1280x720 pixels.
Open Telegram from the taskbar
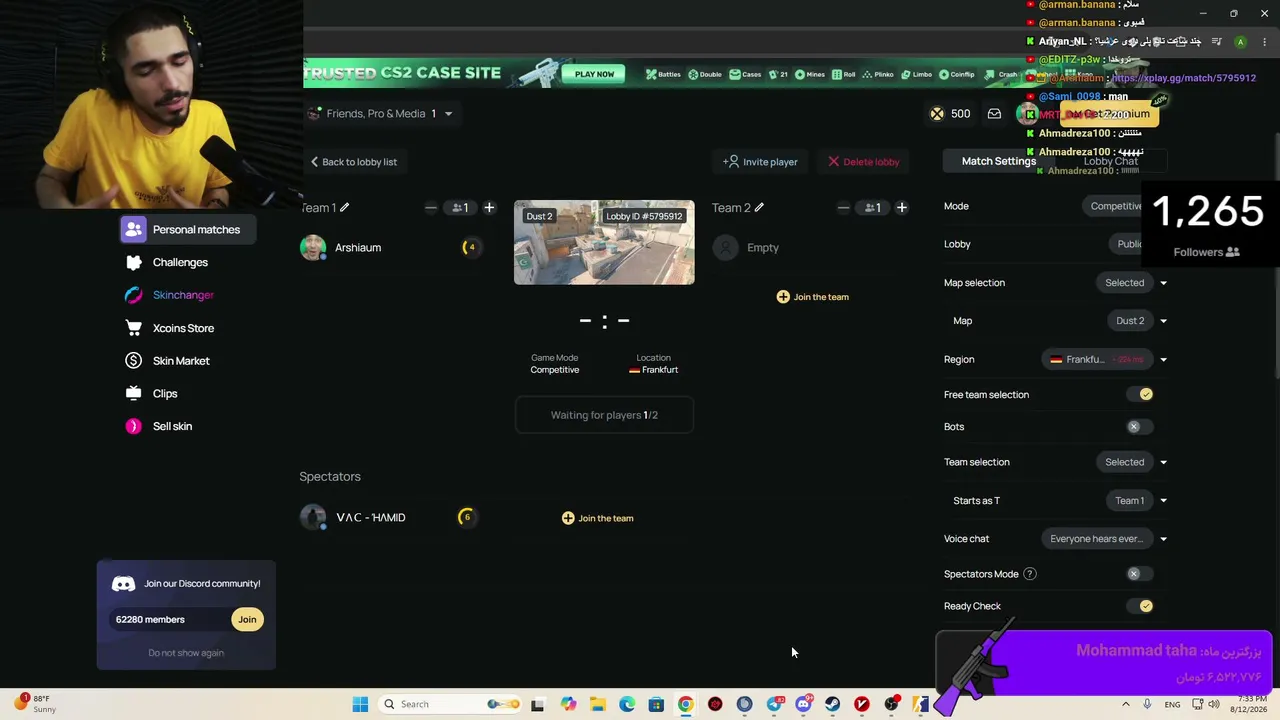click(x=774, y=704)
